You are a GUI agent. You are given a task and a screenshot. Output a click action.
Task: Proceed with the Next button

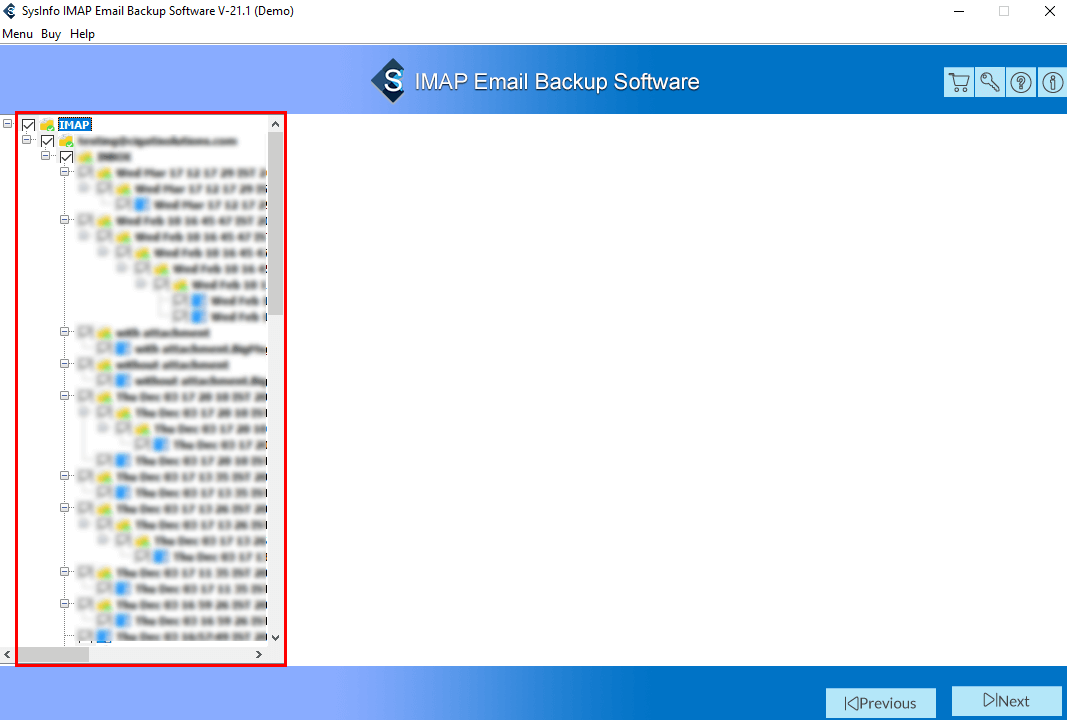(x=1006, y=701)
